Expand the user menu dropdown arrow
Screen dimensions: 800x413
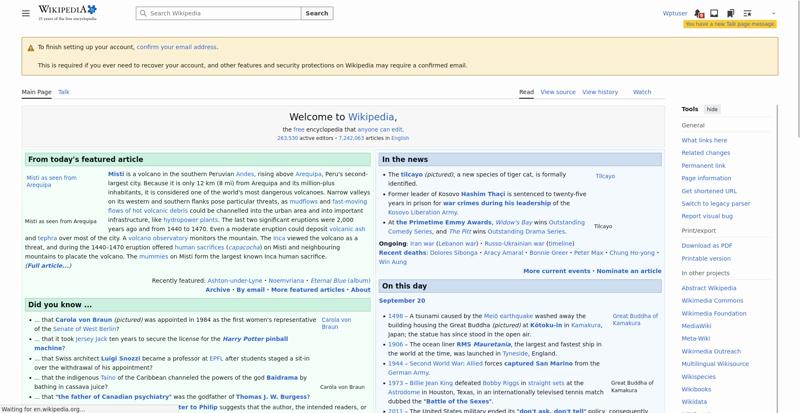pos(773,13)
